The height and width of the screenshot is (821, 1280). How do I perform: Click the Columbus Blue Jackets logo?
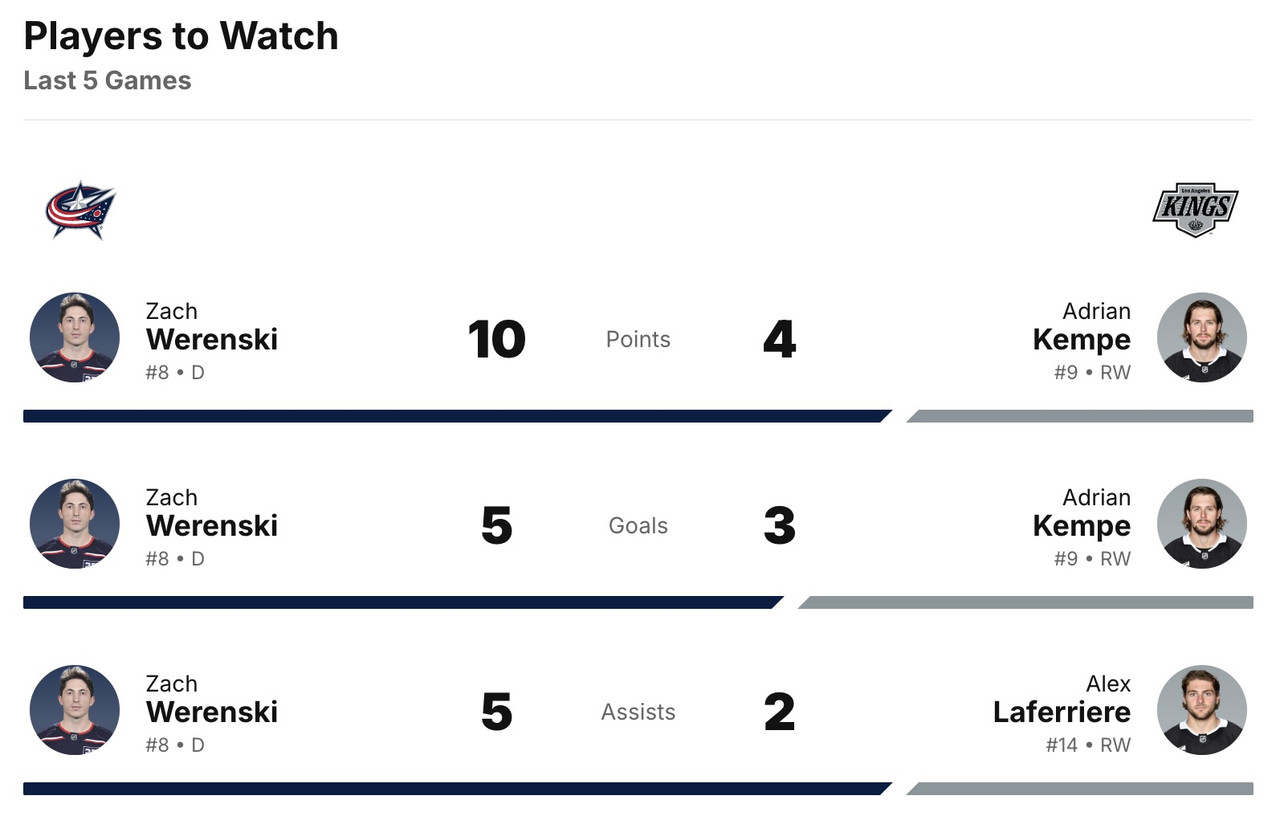tap(80, 209)
